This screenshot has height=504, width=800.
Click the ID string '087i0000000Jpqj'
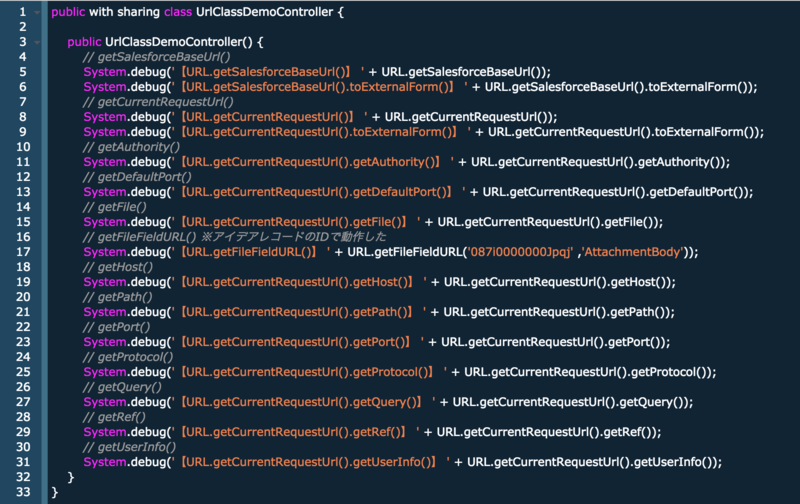point(520,252)
